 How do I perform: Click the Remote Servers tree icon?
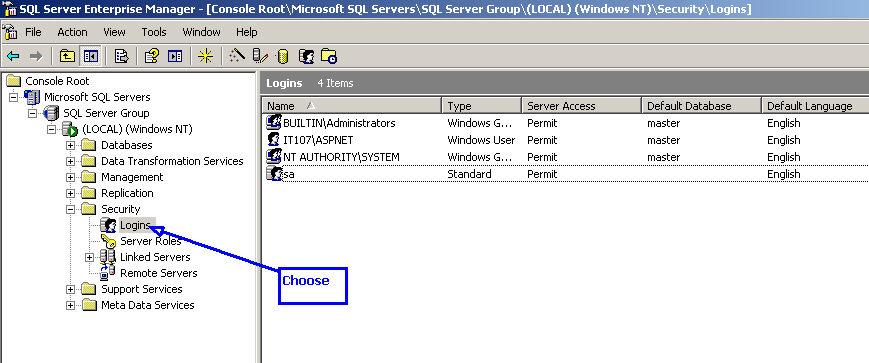click(x=108, y=273)
